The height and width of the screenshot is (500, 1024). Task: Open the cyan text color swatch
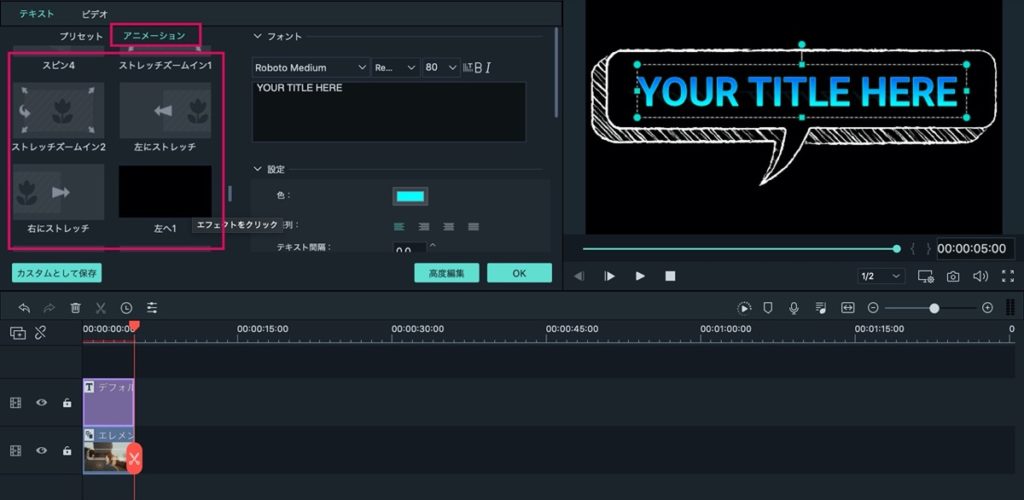410,196
